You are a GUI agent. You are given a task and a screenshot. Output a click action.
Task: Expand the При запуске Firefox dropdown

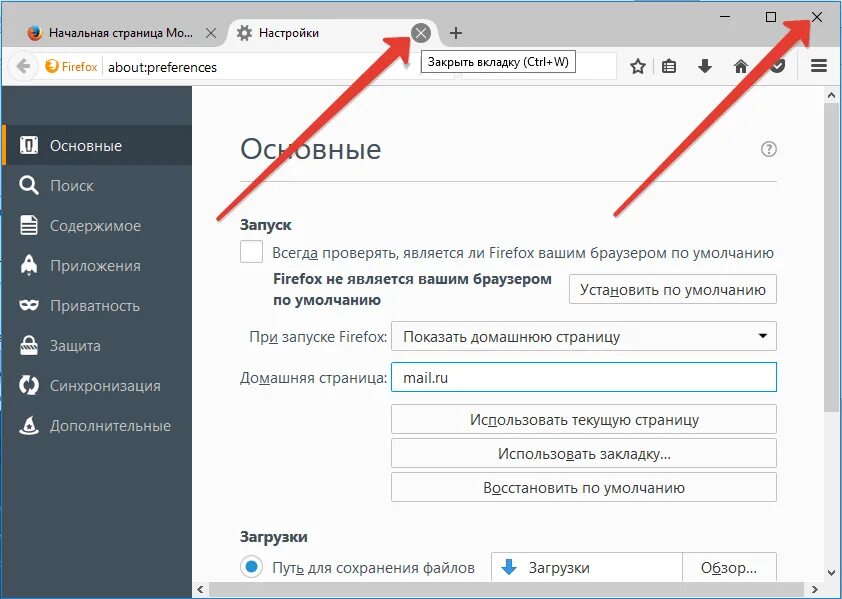584,336
